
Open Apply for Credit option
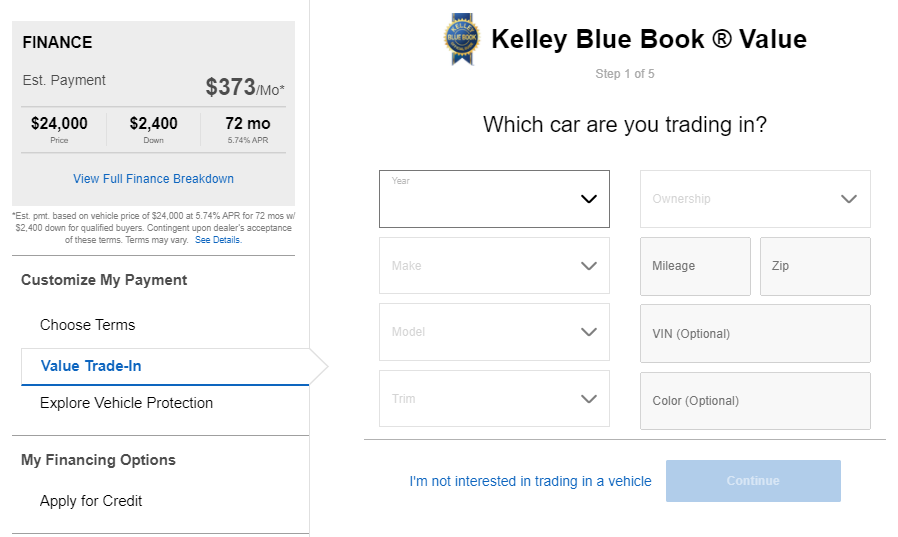pyautogui.click(x=91, y=501)
